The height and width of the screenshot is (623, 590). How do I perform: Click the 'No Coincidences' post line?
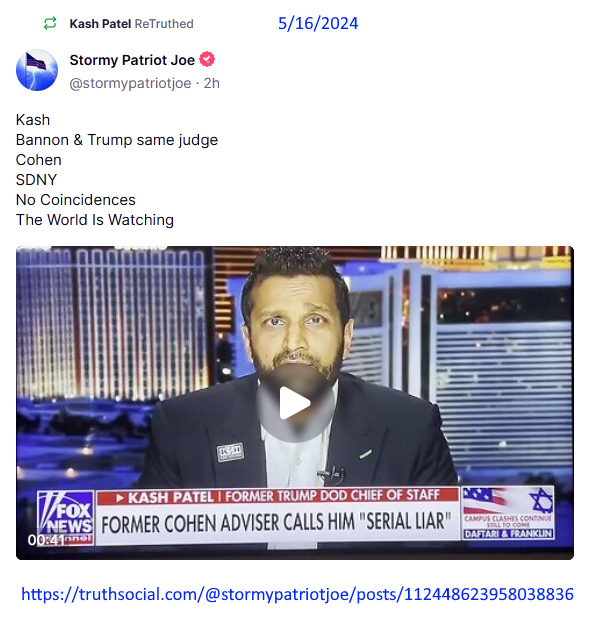[x=75, y=200]
